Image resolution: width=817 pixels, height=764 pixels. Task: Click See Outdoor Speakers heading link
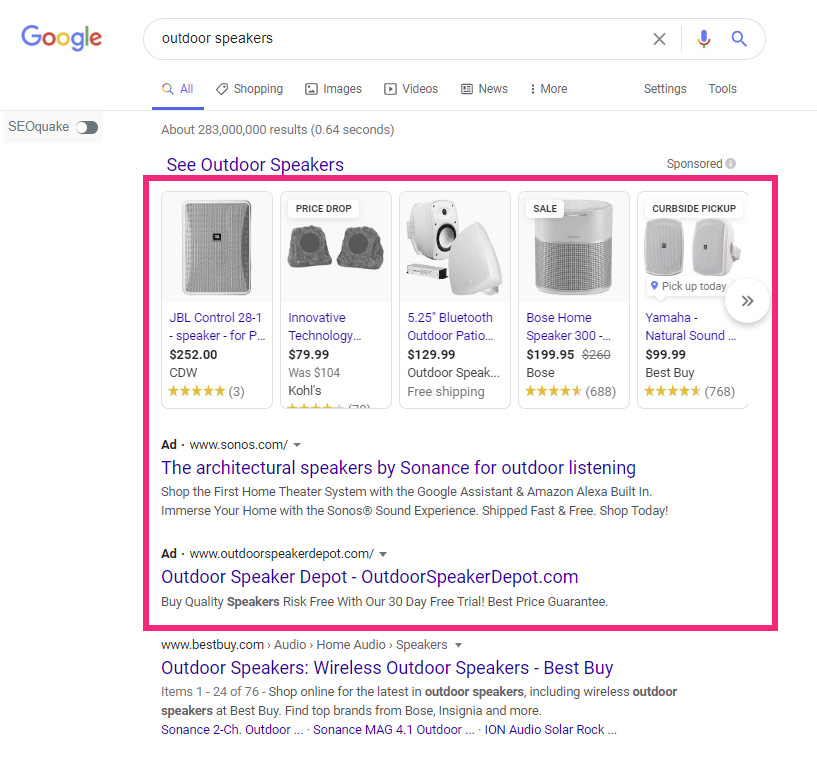point(255,165)
